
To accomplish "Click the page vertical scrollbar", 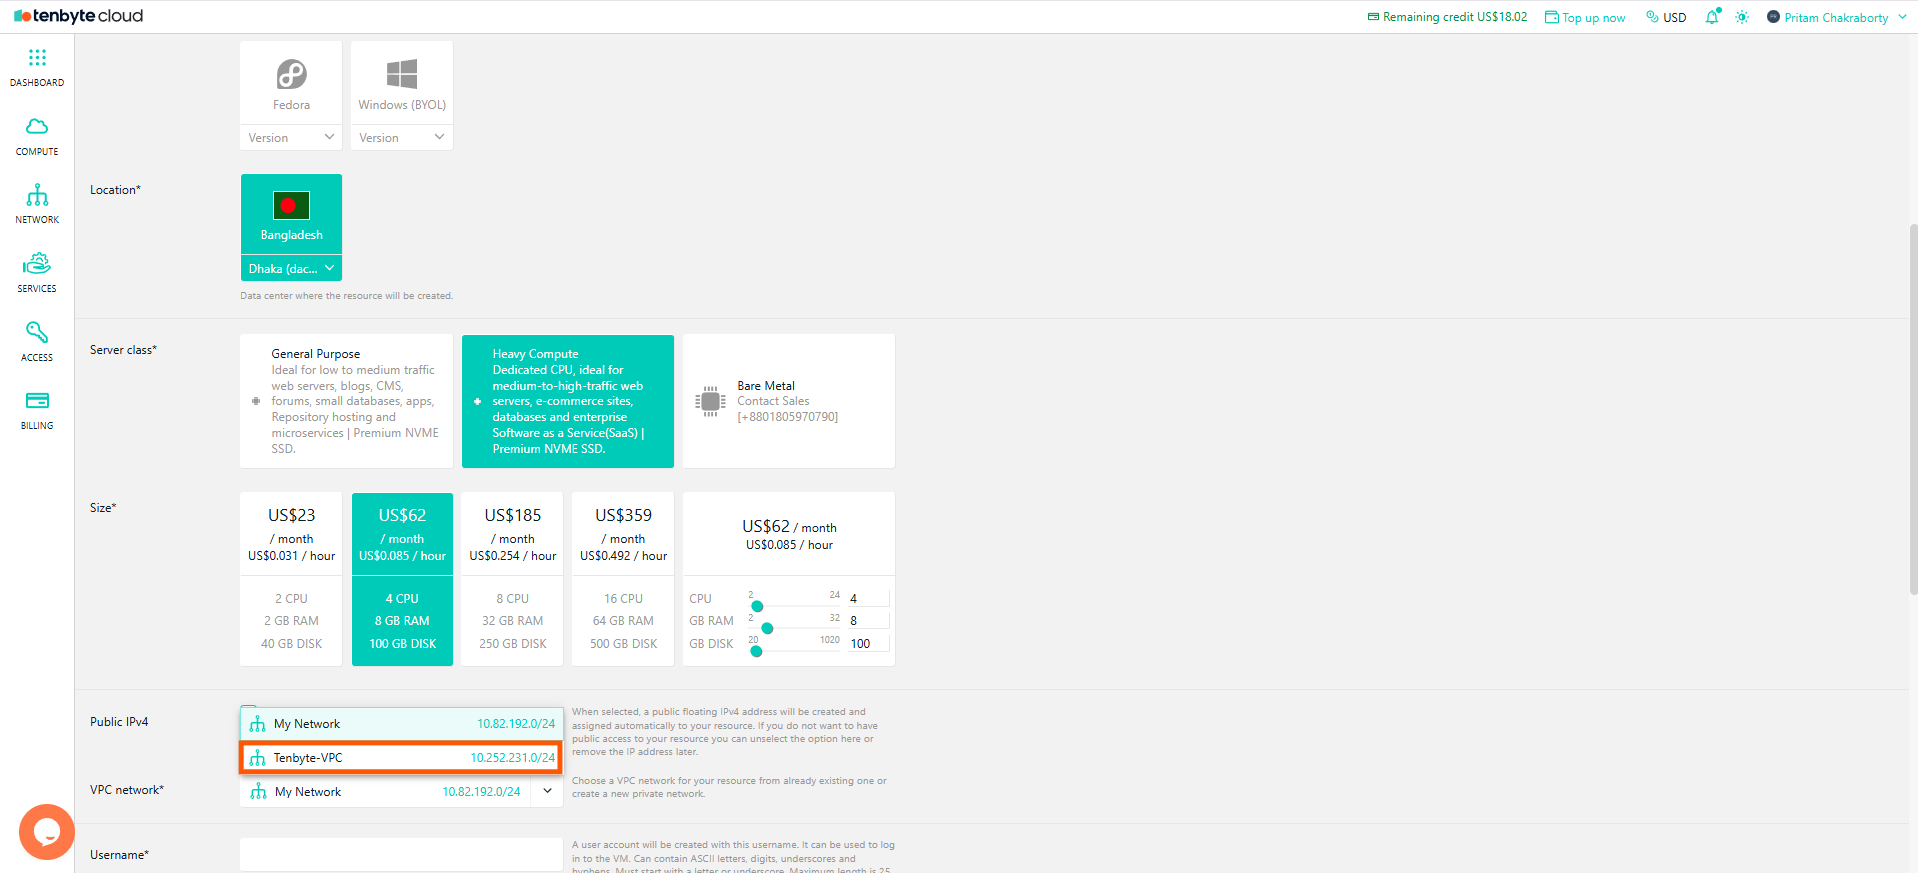I will tap(1913, 410).
